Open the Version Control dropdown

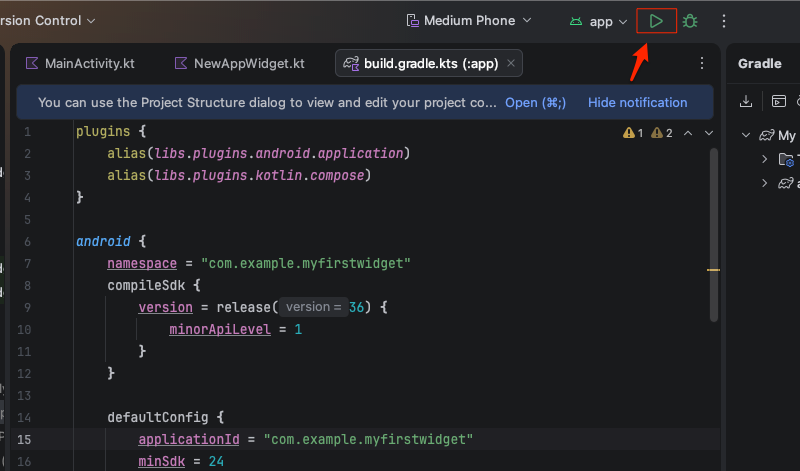coord(47,21)
